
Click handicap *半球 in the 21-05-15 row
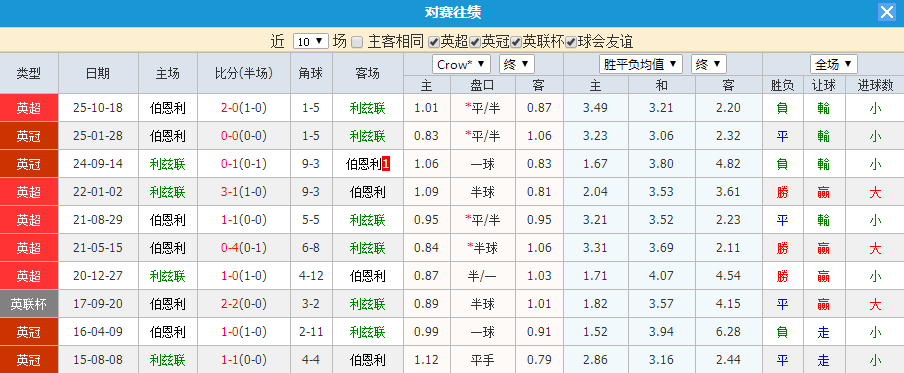pos(483,248)
